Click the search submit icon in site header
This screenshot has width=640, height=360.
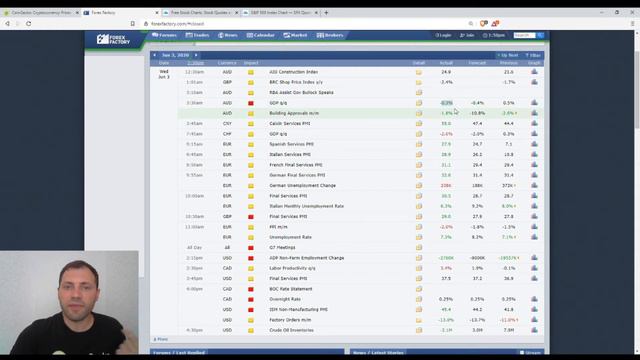tap(540, 36)
